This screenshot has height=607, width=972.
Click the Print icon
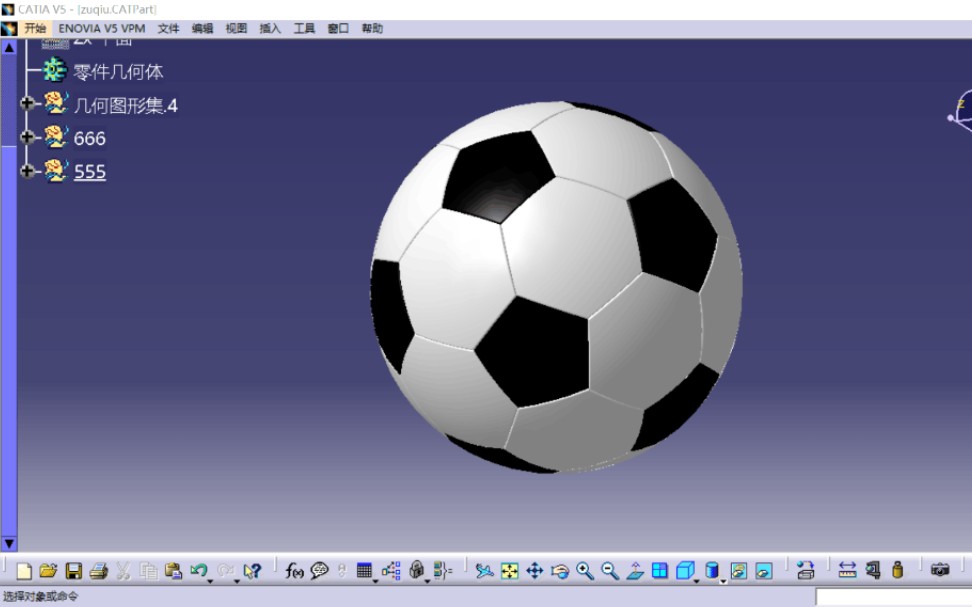pos(99,570)
